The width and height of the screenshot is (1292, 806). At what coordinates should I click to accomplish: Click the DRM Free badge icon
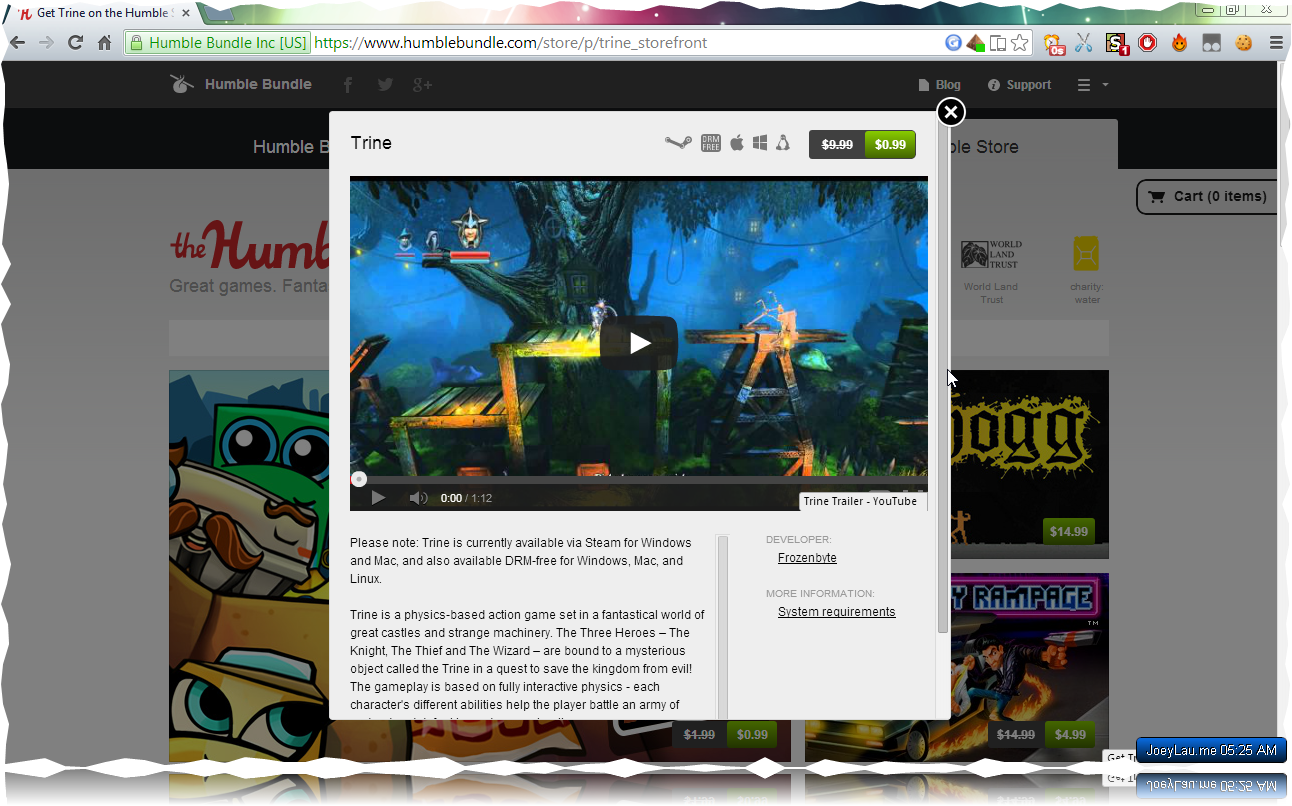[x=710, y=143]
